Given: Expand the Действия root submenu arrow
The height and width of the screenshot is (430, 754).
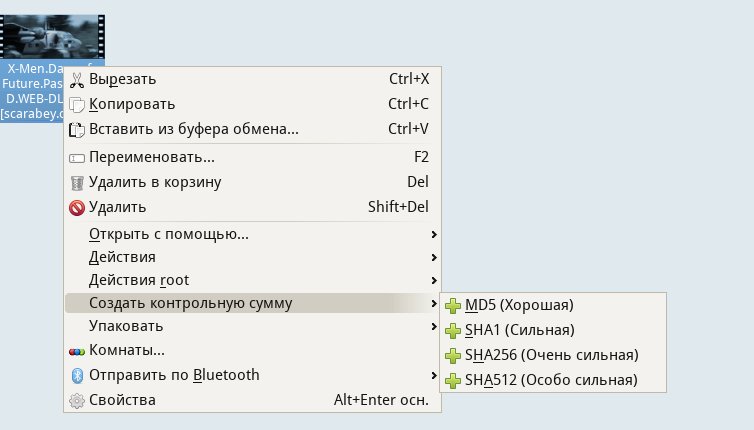Looking at the screenshot, I should (x=433, y=280).
